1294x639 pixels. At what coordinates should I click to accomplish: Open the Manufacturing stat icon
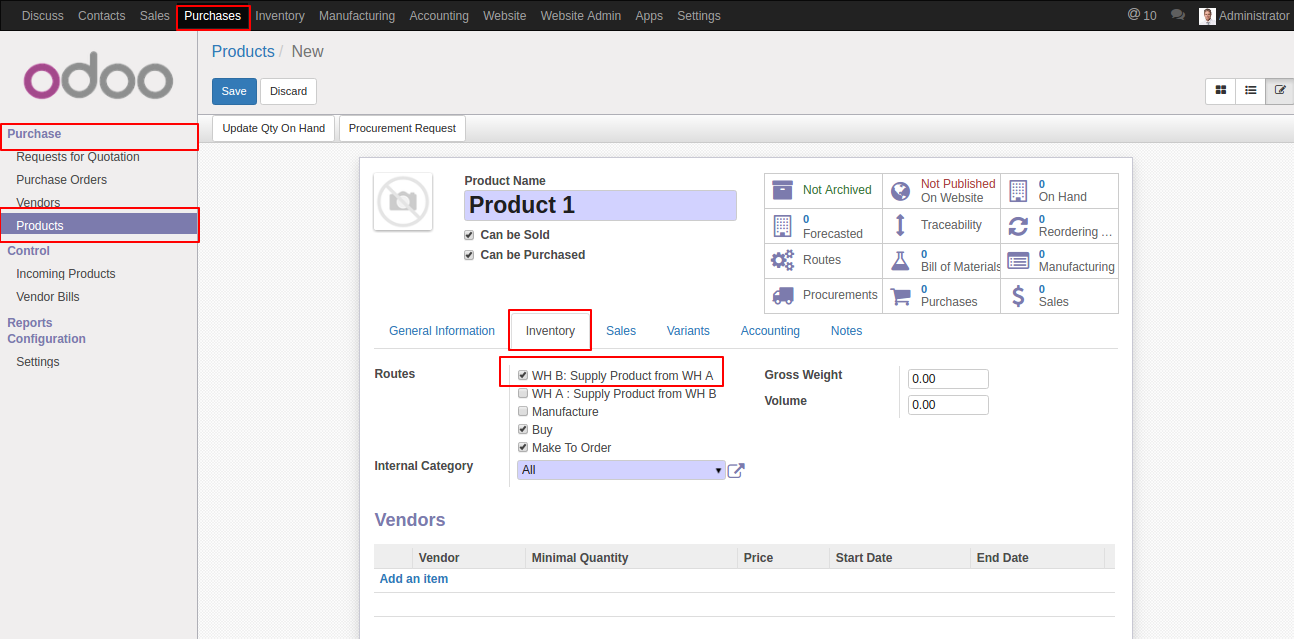pos(1018,260)
